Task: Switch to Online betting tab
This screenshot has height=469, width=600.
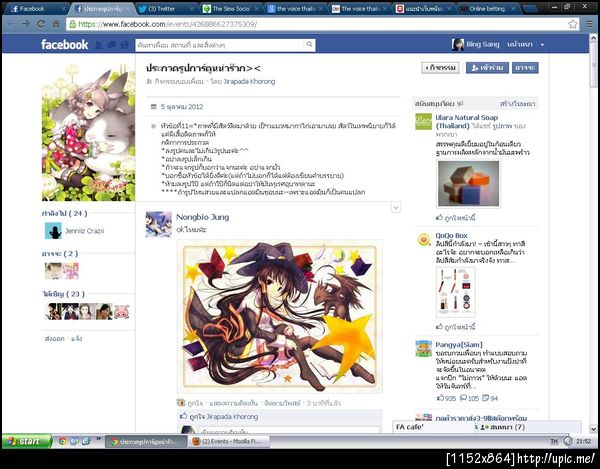Action: point(488,8)
